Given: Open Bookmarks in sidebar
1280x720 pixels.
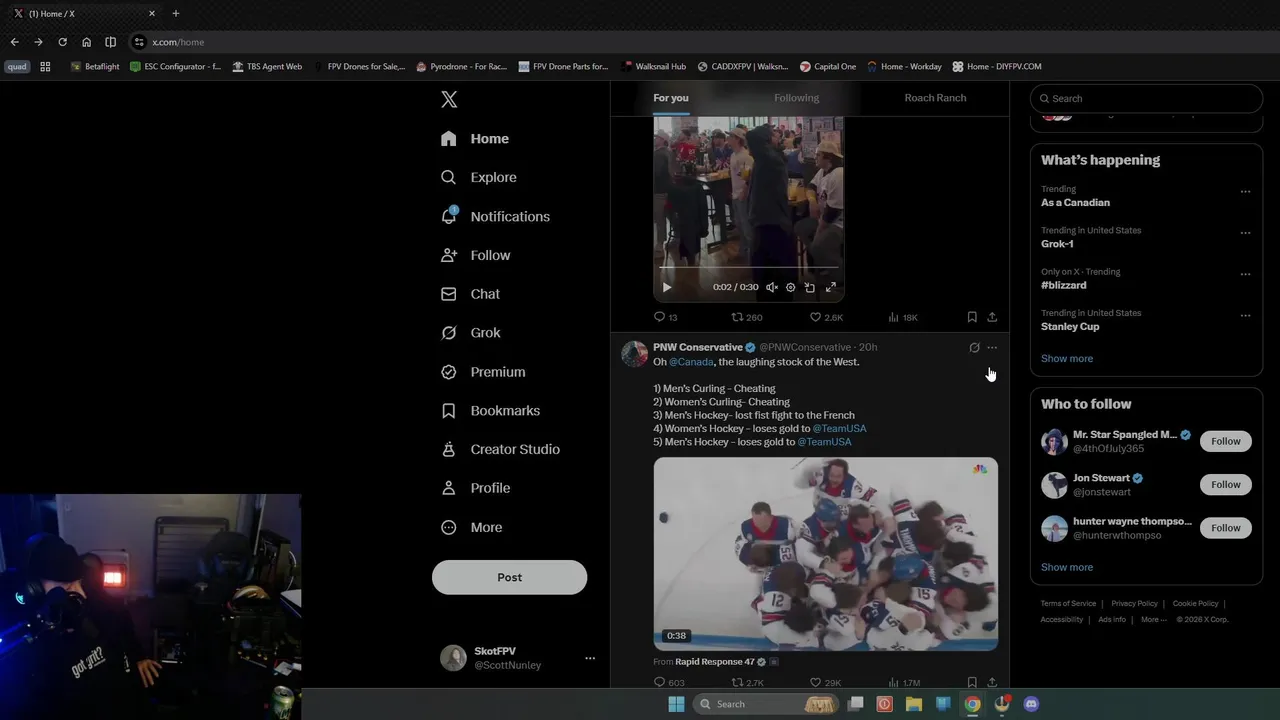Looking at the screenshot, I should click(490, 411).
